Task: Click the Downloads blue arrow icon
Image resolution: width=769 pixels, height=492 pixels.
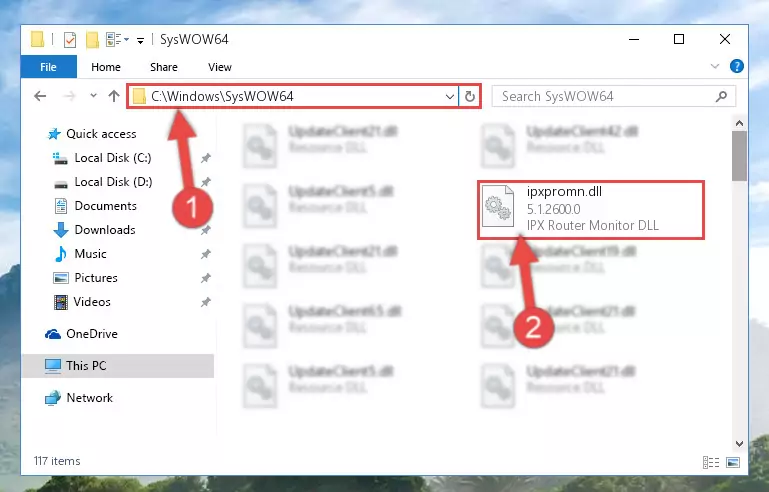Action: pos(61,230)
